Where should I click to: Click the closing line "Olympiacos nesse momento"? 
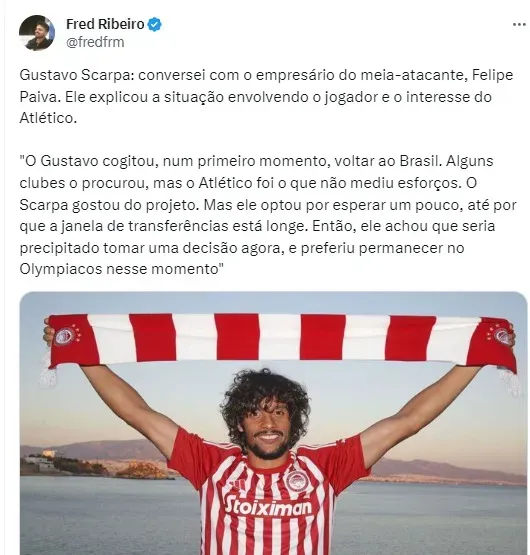121,269
